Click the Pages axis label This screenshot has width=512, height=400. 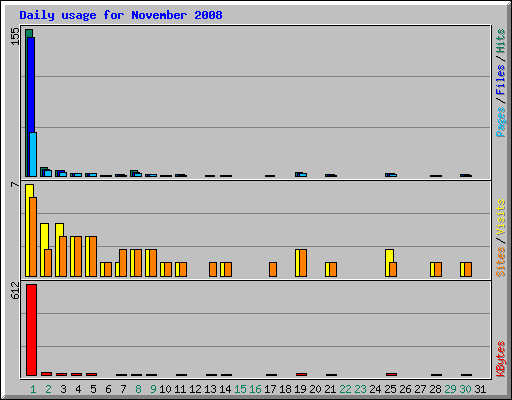point(500,122)
